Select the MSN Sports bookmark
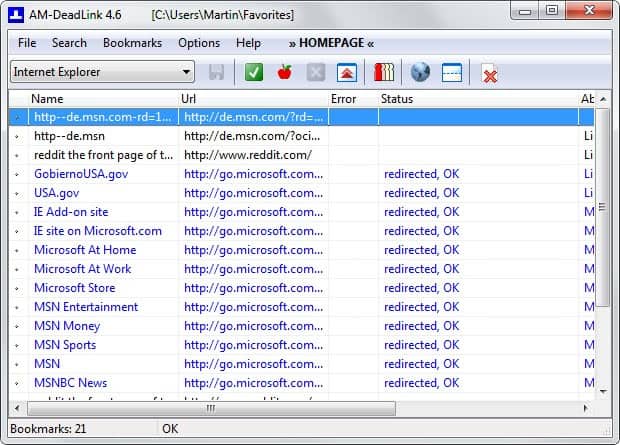620x445 pixels. (x=301, y=345)
